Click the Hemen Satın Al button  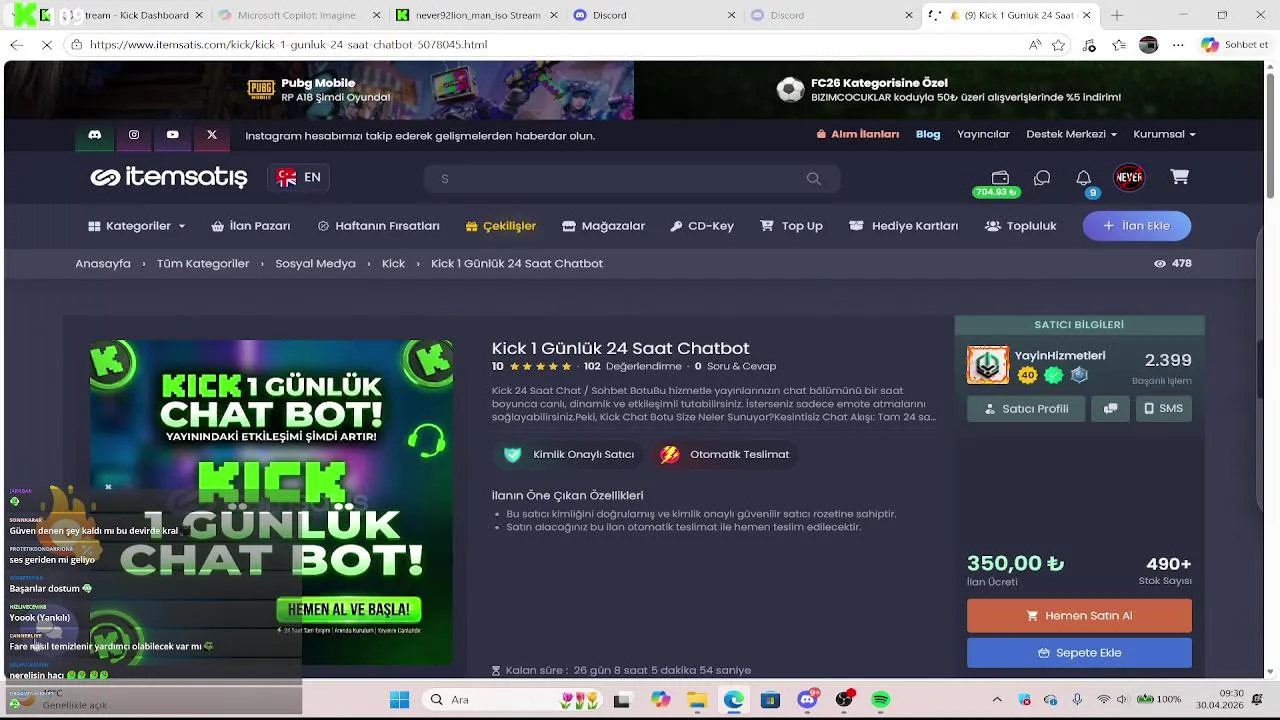click(1079, 616)
